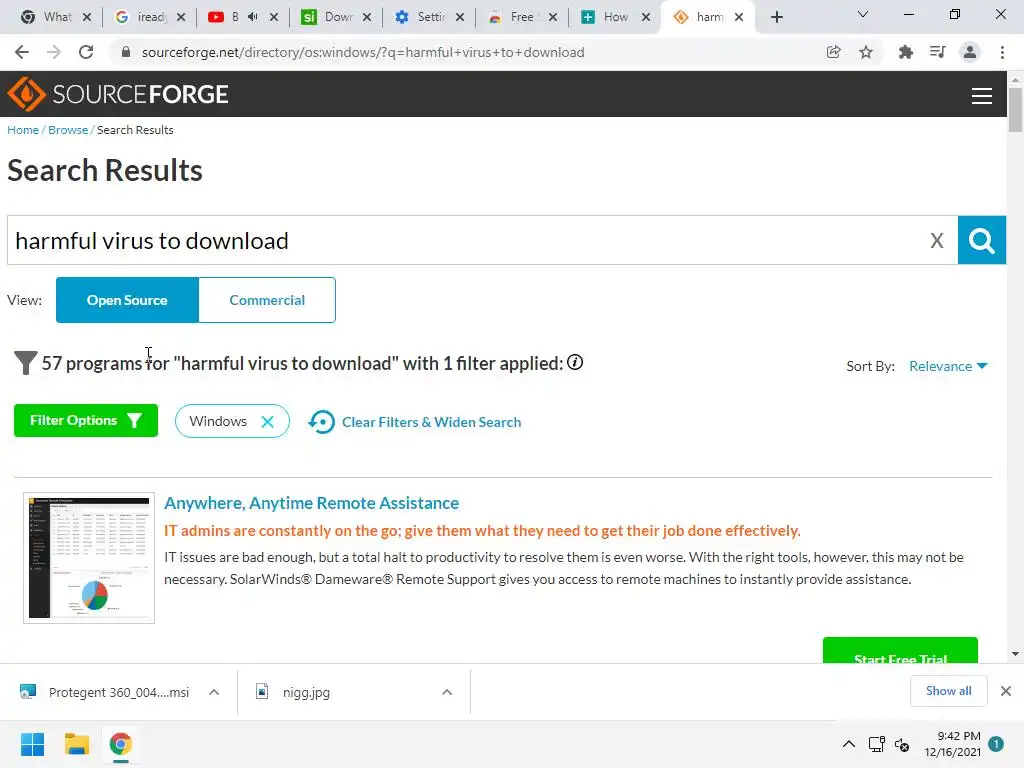
Task: Open Sort By Relevance dropdown
Action: [x=948, y=366]
